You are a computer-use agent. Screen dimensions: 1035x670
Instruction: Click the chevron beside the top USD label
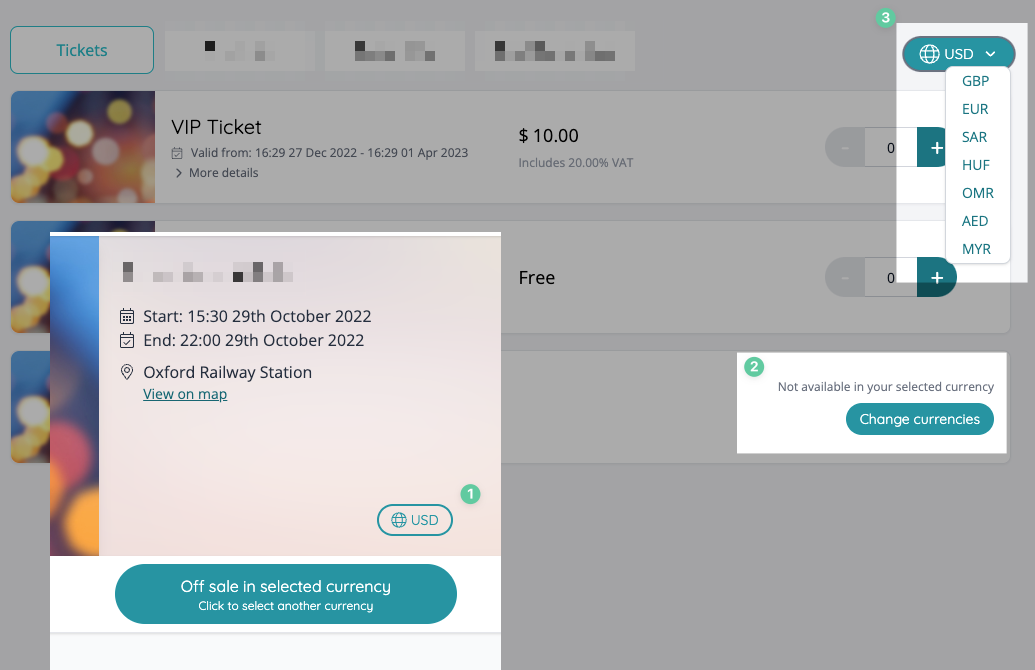(x=990, y=53)
